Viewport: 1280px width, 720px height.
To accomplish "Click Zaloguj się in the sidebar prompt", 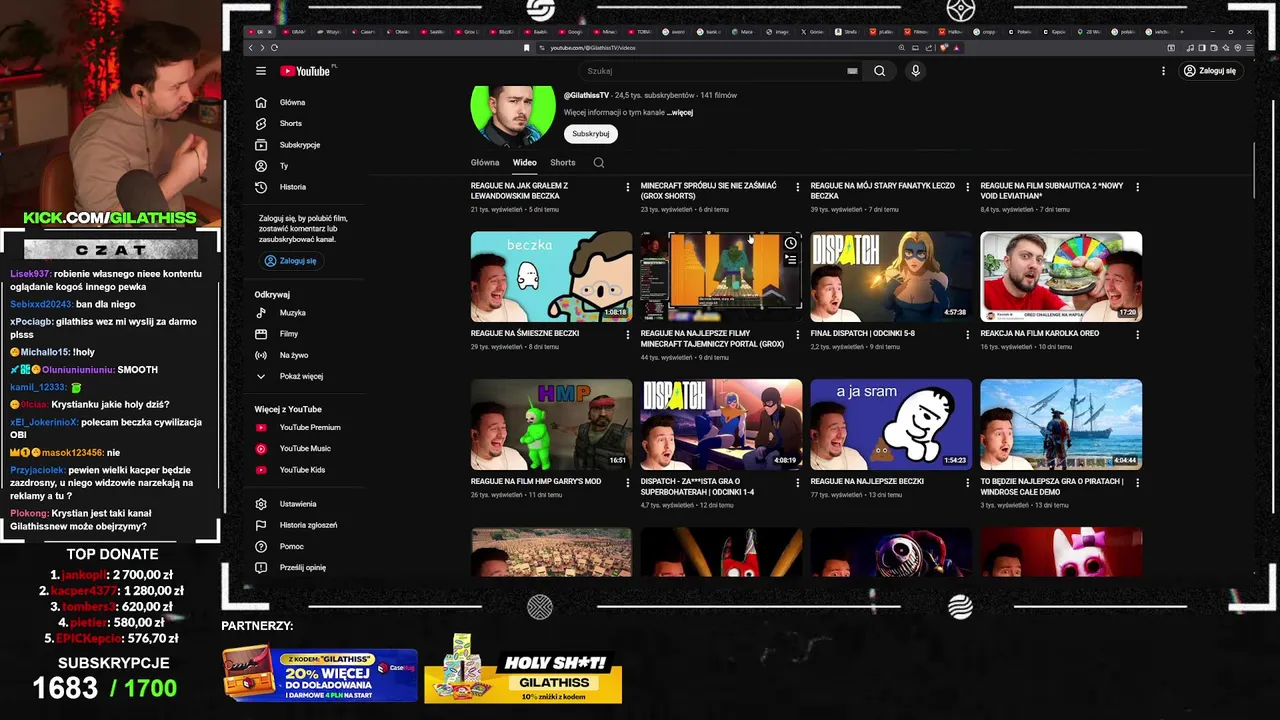I will pos(290,261).
